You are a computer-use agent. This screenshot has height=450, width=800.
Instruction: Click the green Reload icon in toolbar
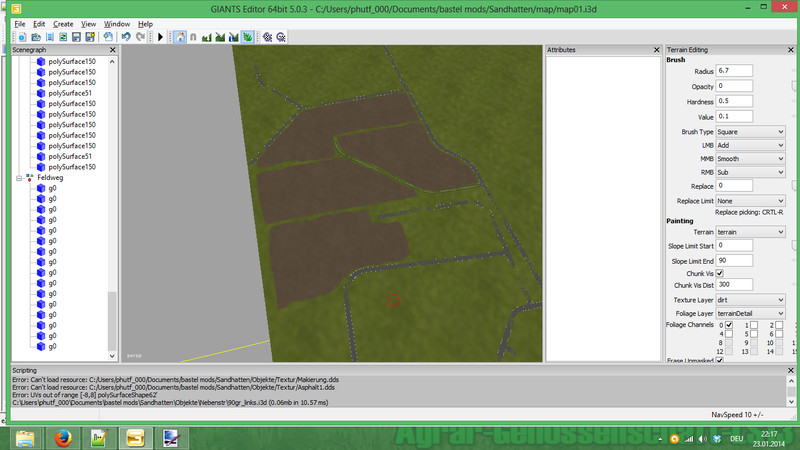click(63, 37)
